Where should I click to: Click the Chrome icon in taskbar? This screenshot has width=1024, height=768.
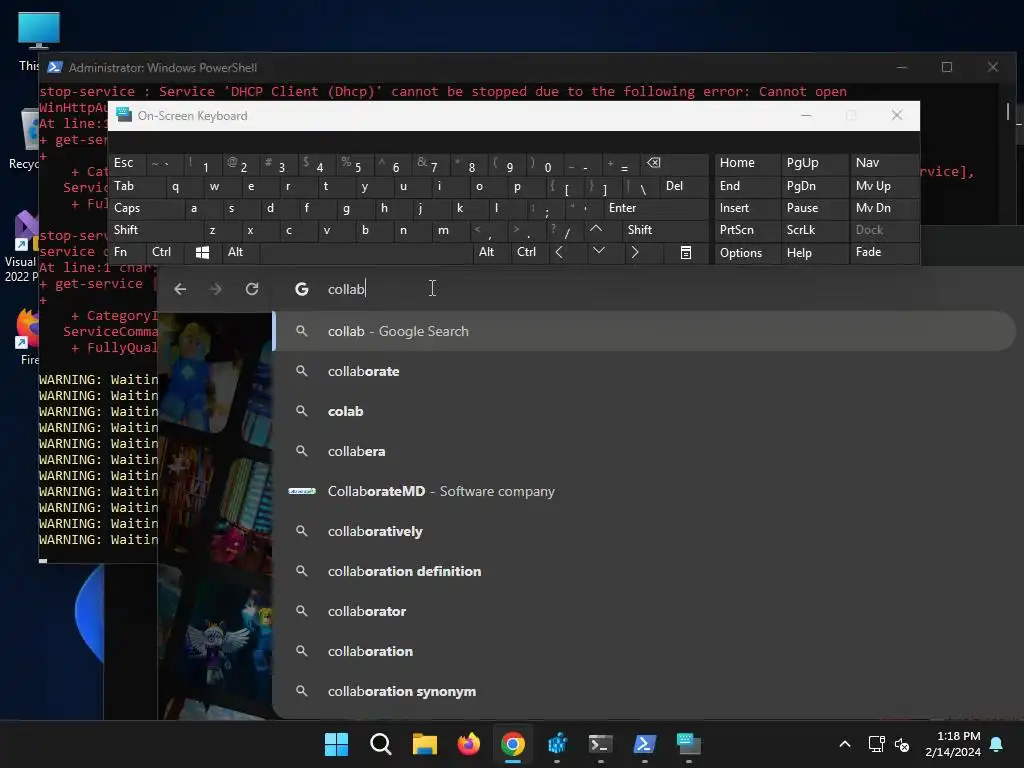(513, 744)
